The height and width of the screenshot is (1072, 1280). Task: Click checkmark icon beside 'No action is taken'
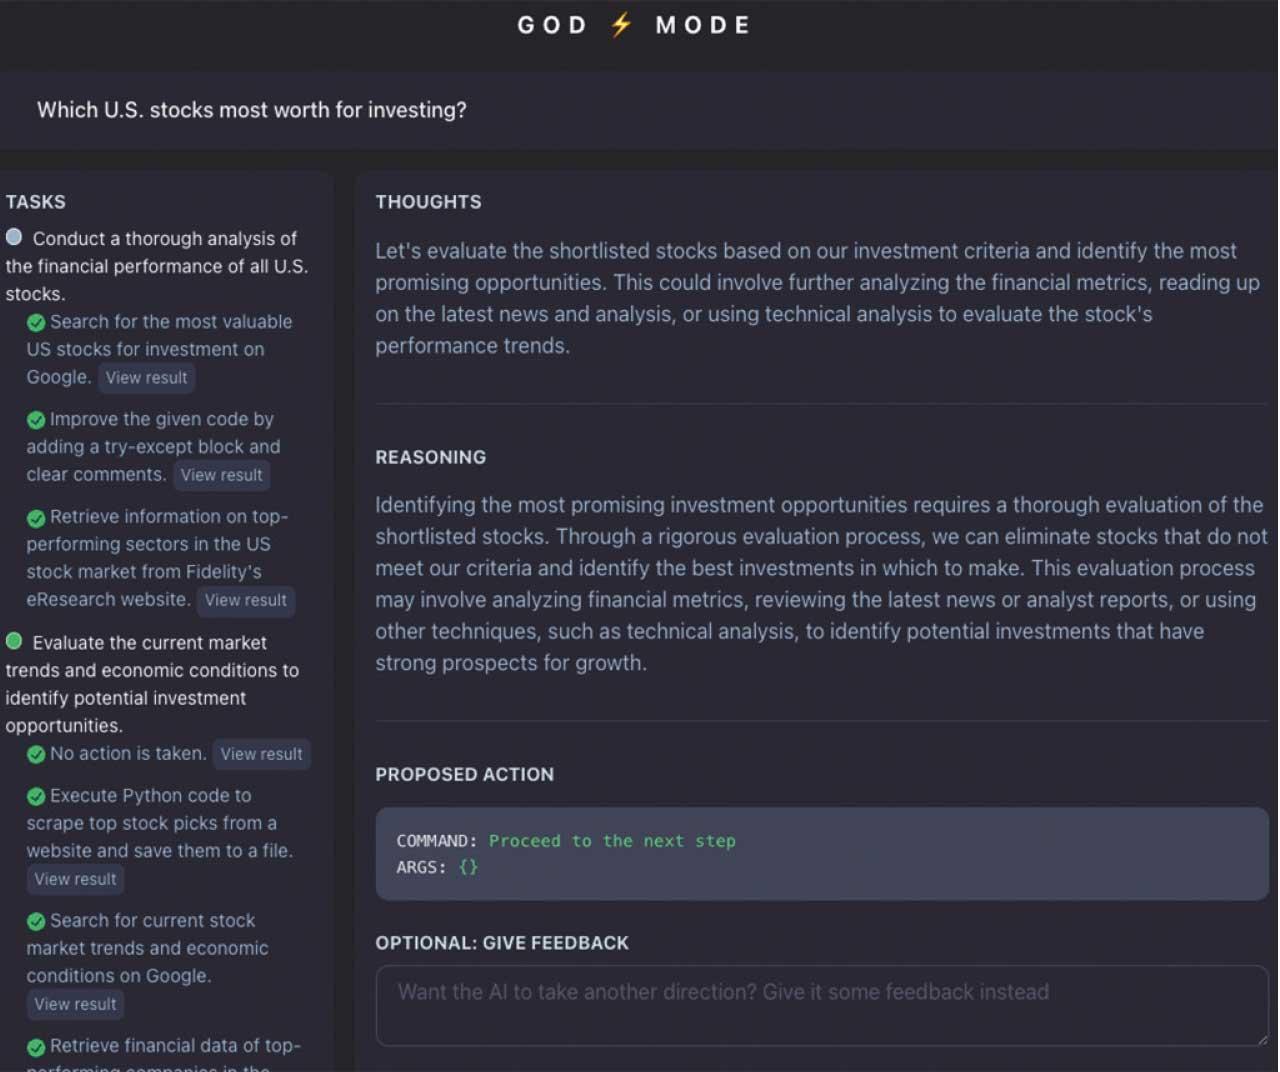36,755
